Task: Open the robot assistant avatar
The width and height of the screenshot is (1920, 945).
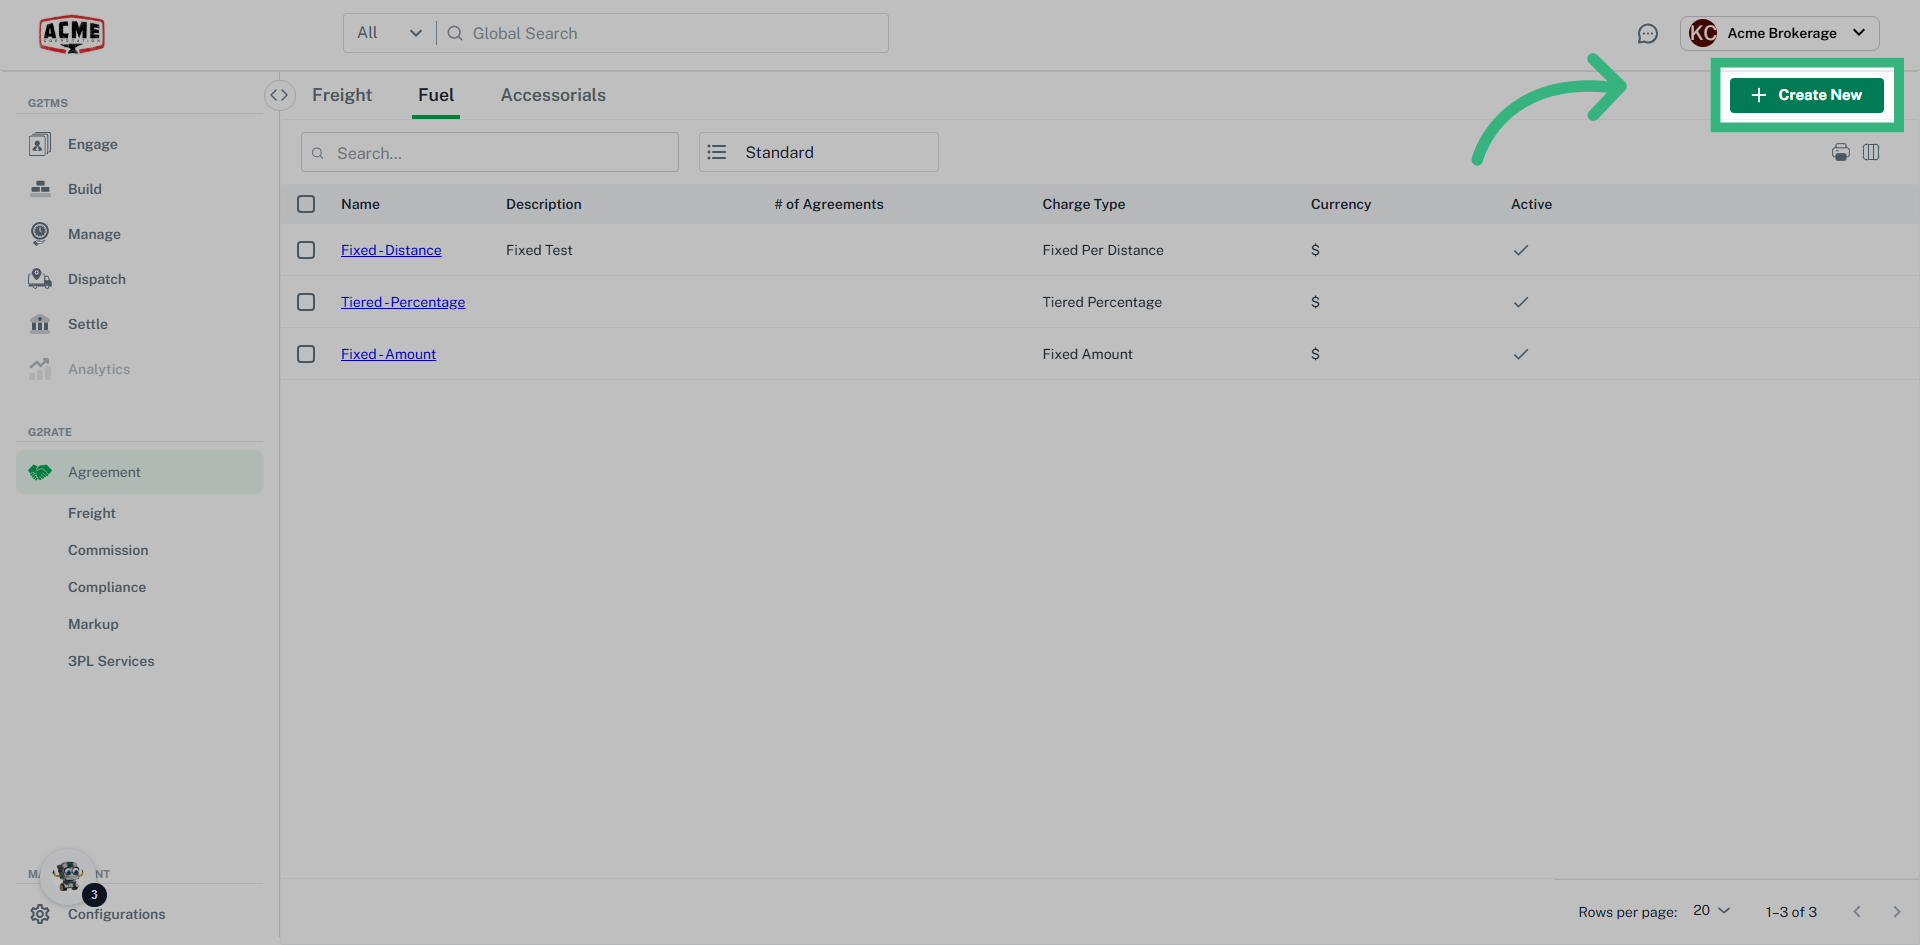Action: 68,876
